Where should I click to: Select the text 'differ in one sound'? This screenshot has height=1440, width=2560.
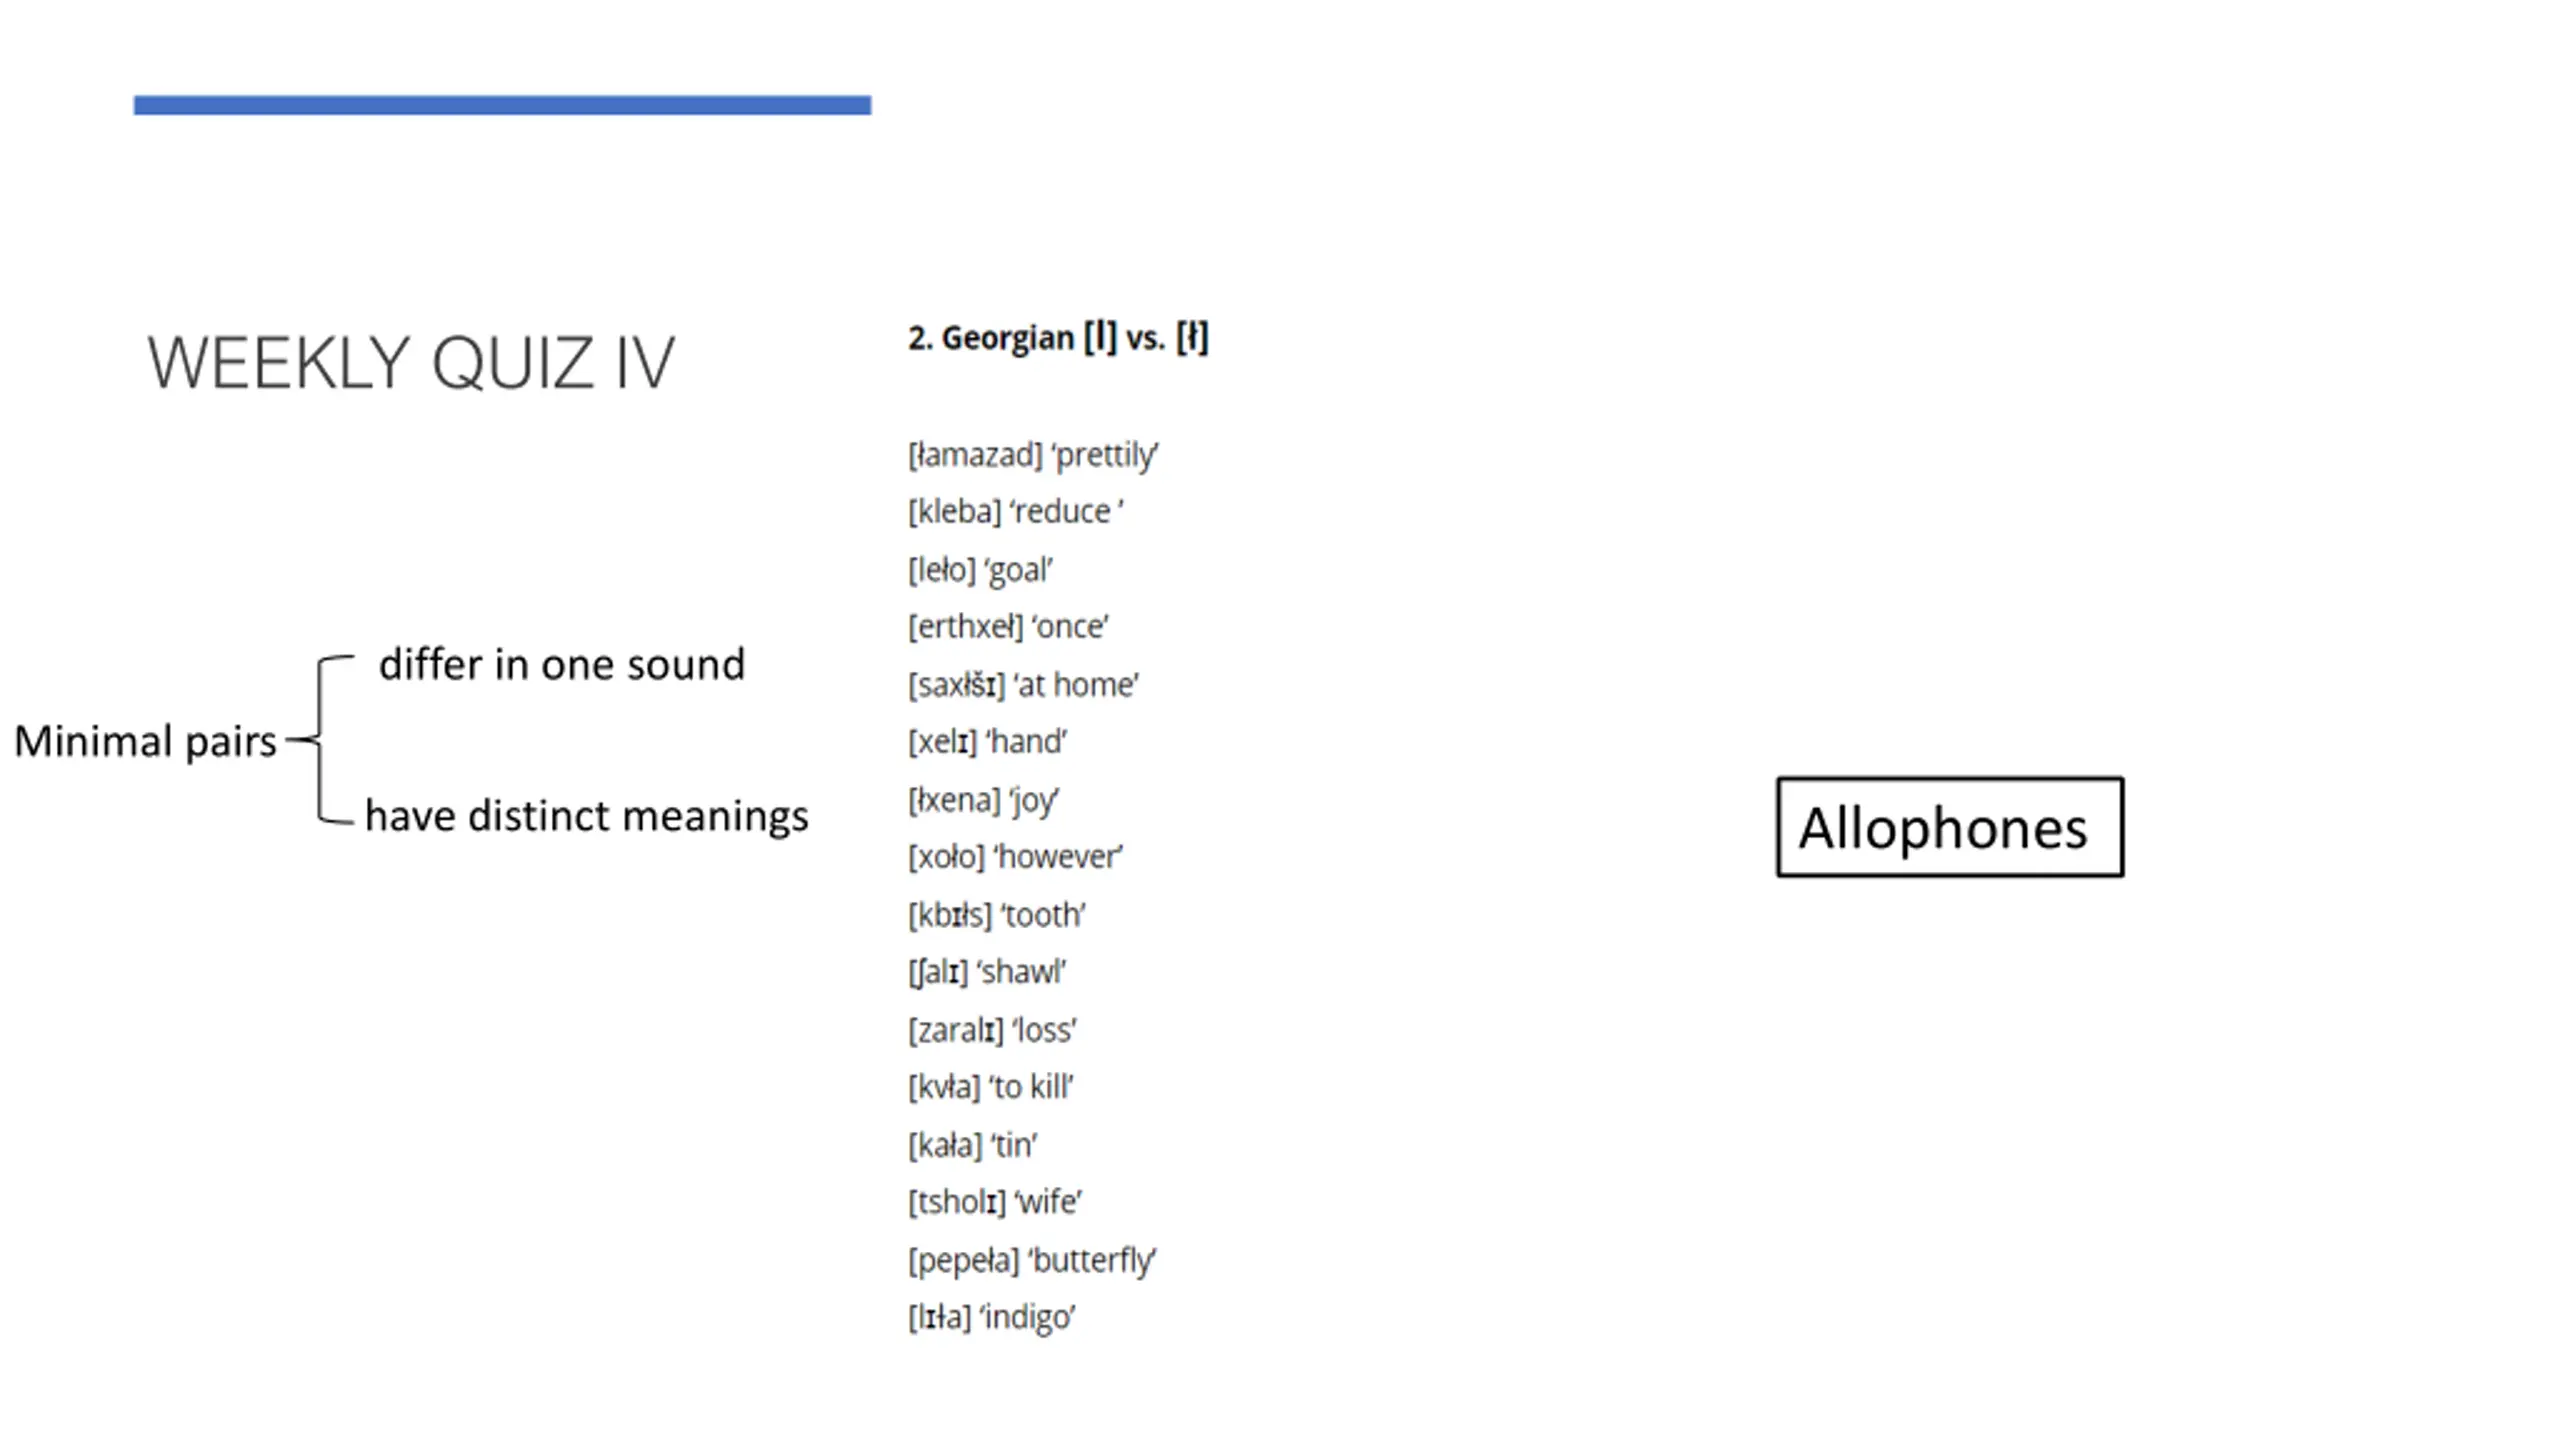562,665
